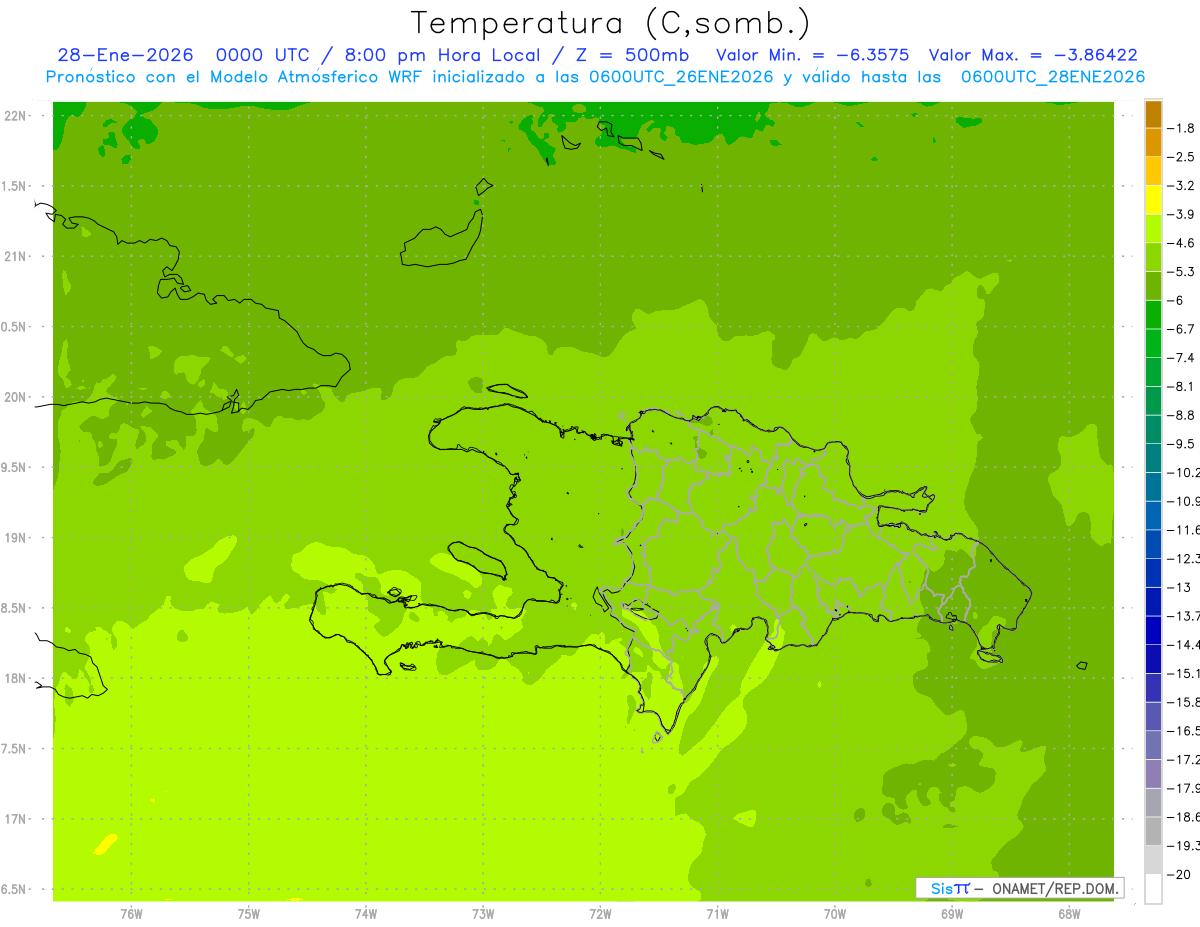Click the '18N' latitude label
Screen dimensions: 1200x927
pyautogui.click(x=16, y=678)
